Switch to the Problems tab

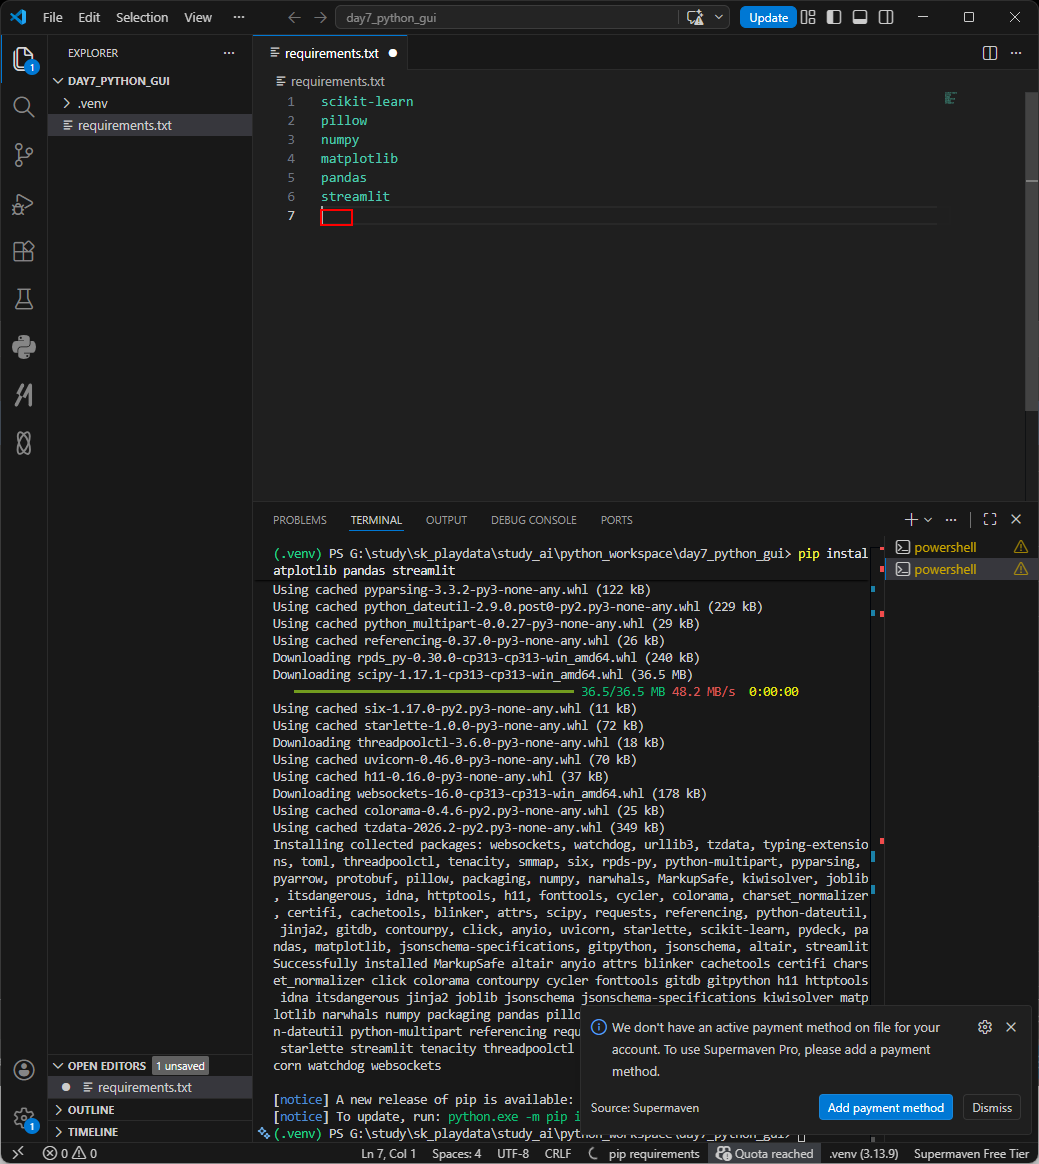coord(300,520)
